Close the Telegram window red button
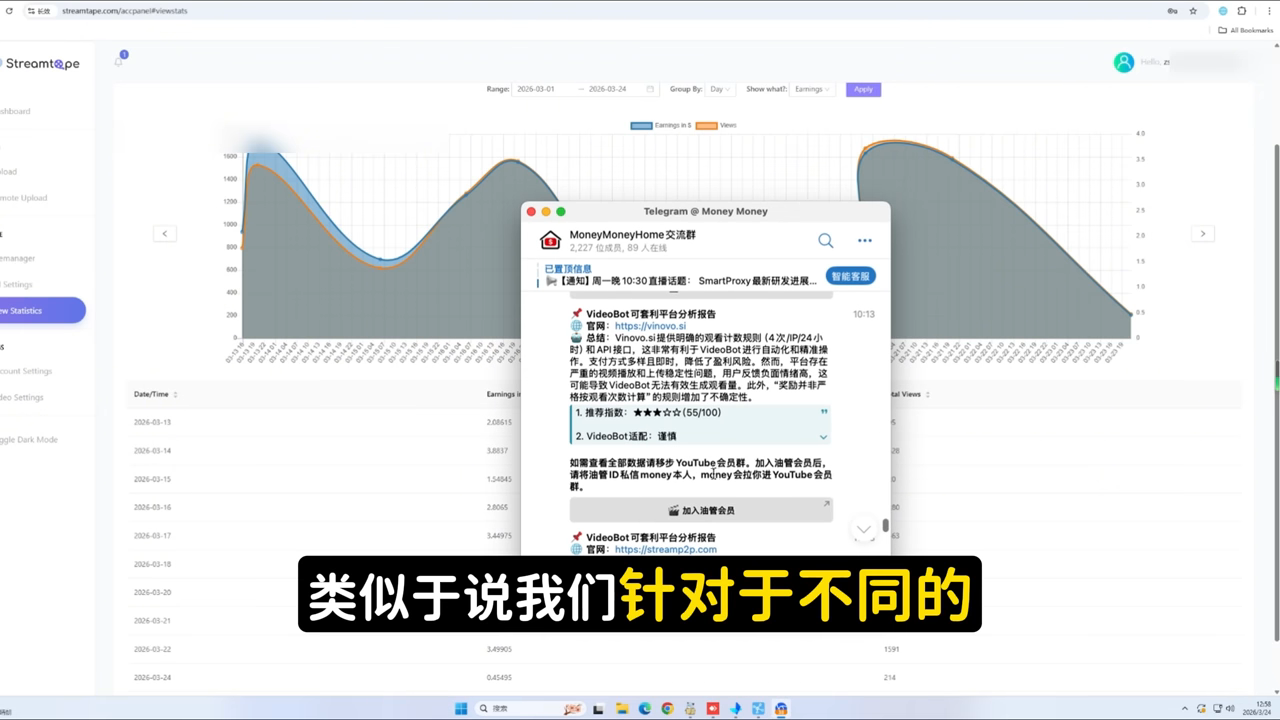 click(x=531, y=211)
